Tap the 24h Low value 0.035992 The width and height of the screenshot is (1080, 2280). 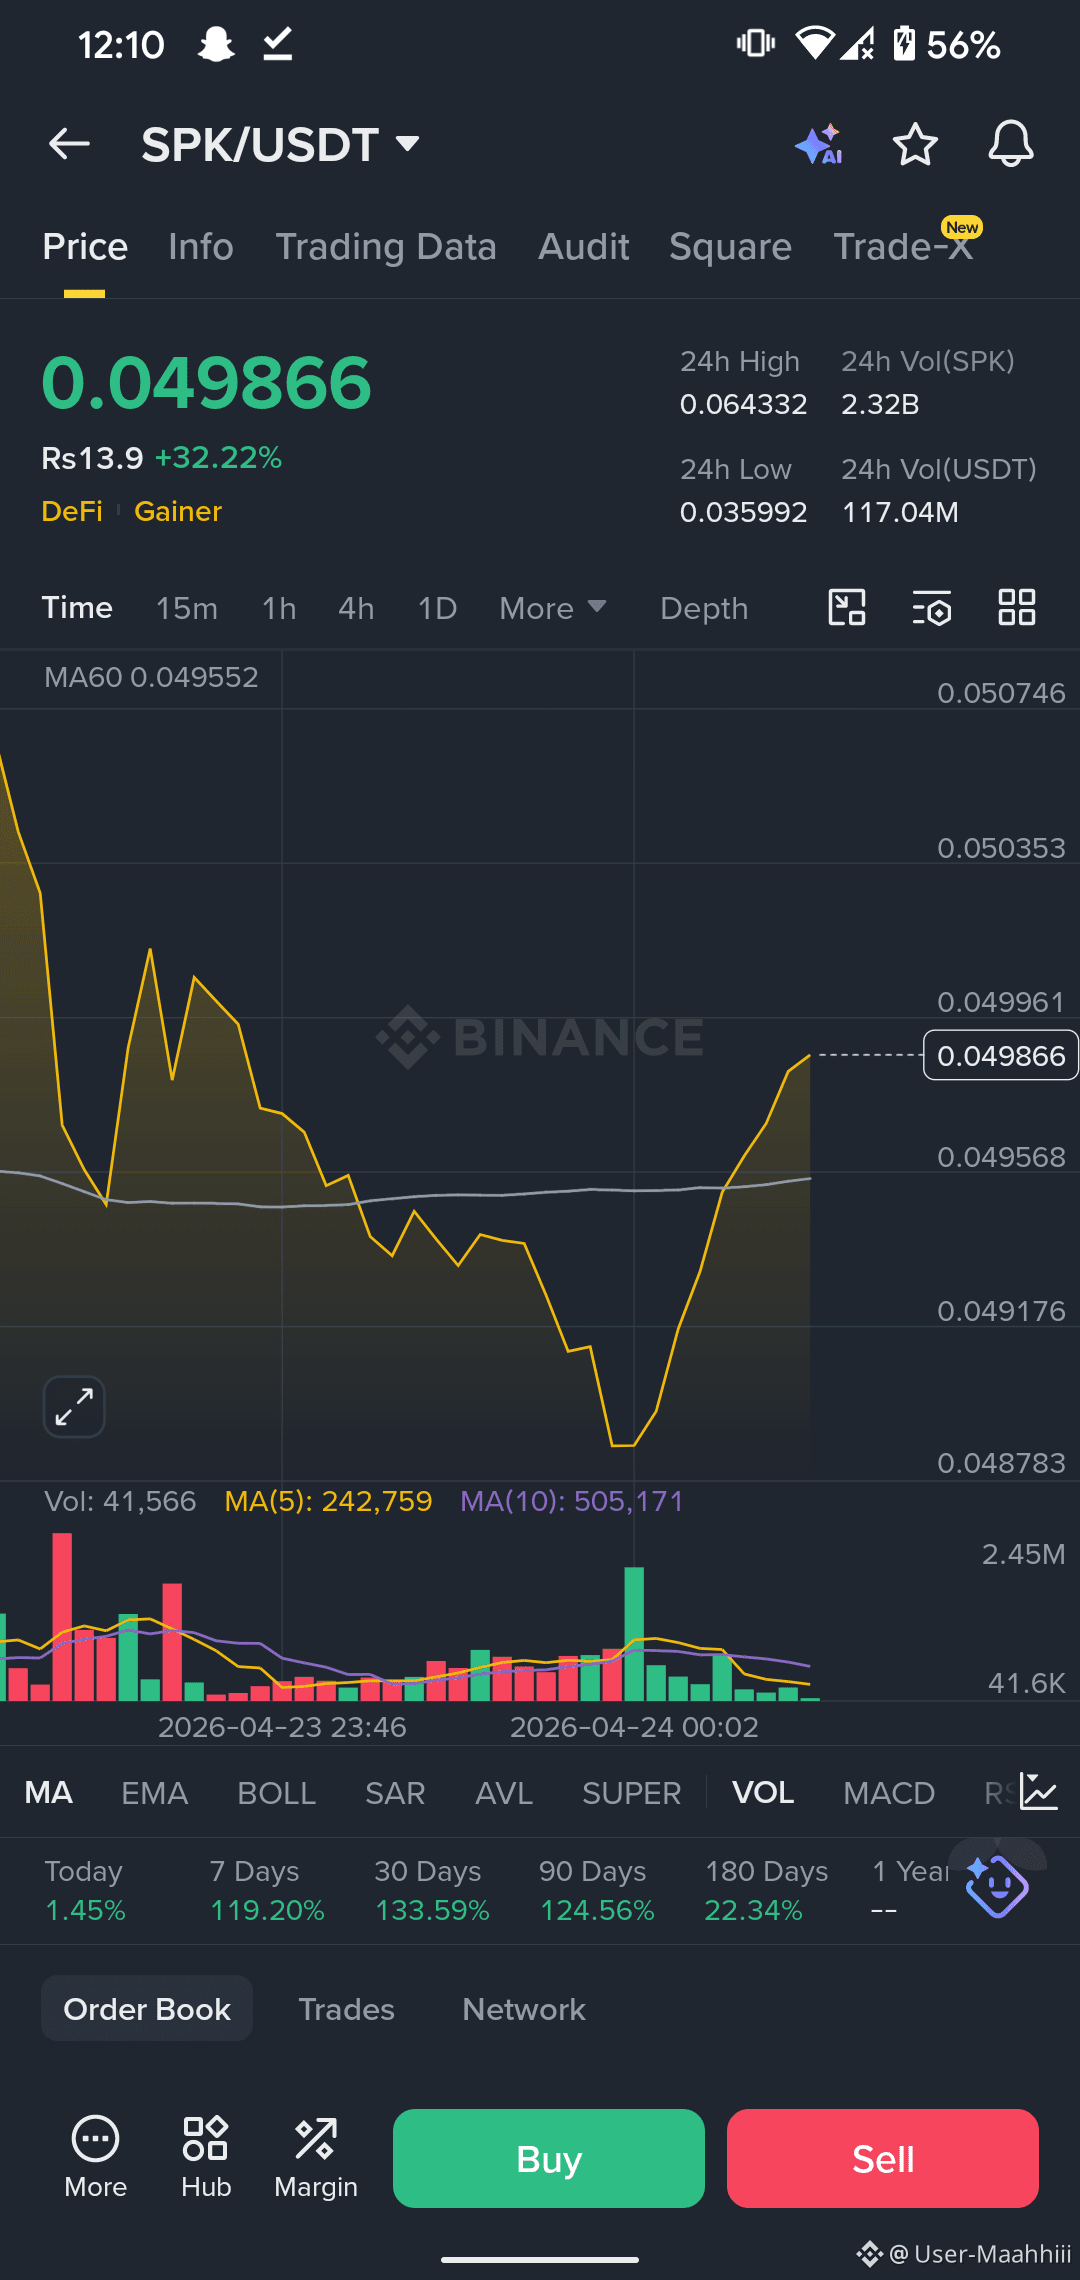click(743, 512)
